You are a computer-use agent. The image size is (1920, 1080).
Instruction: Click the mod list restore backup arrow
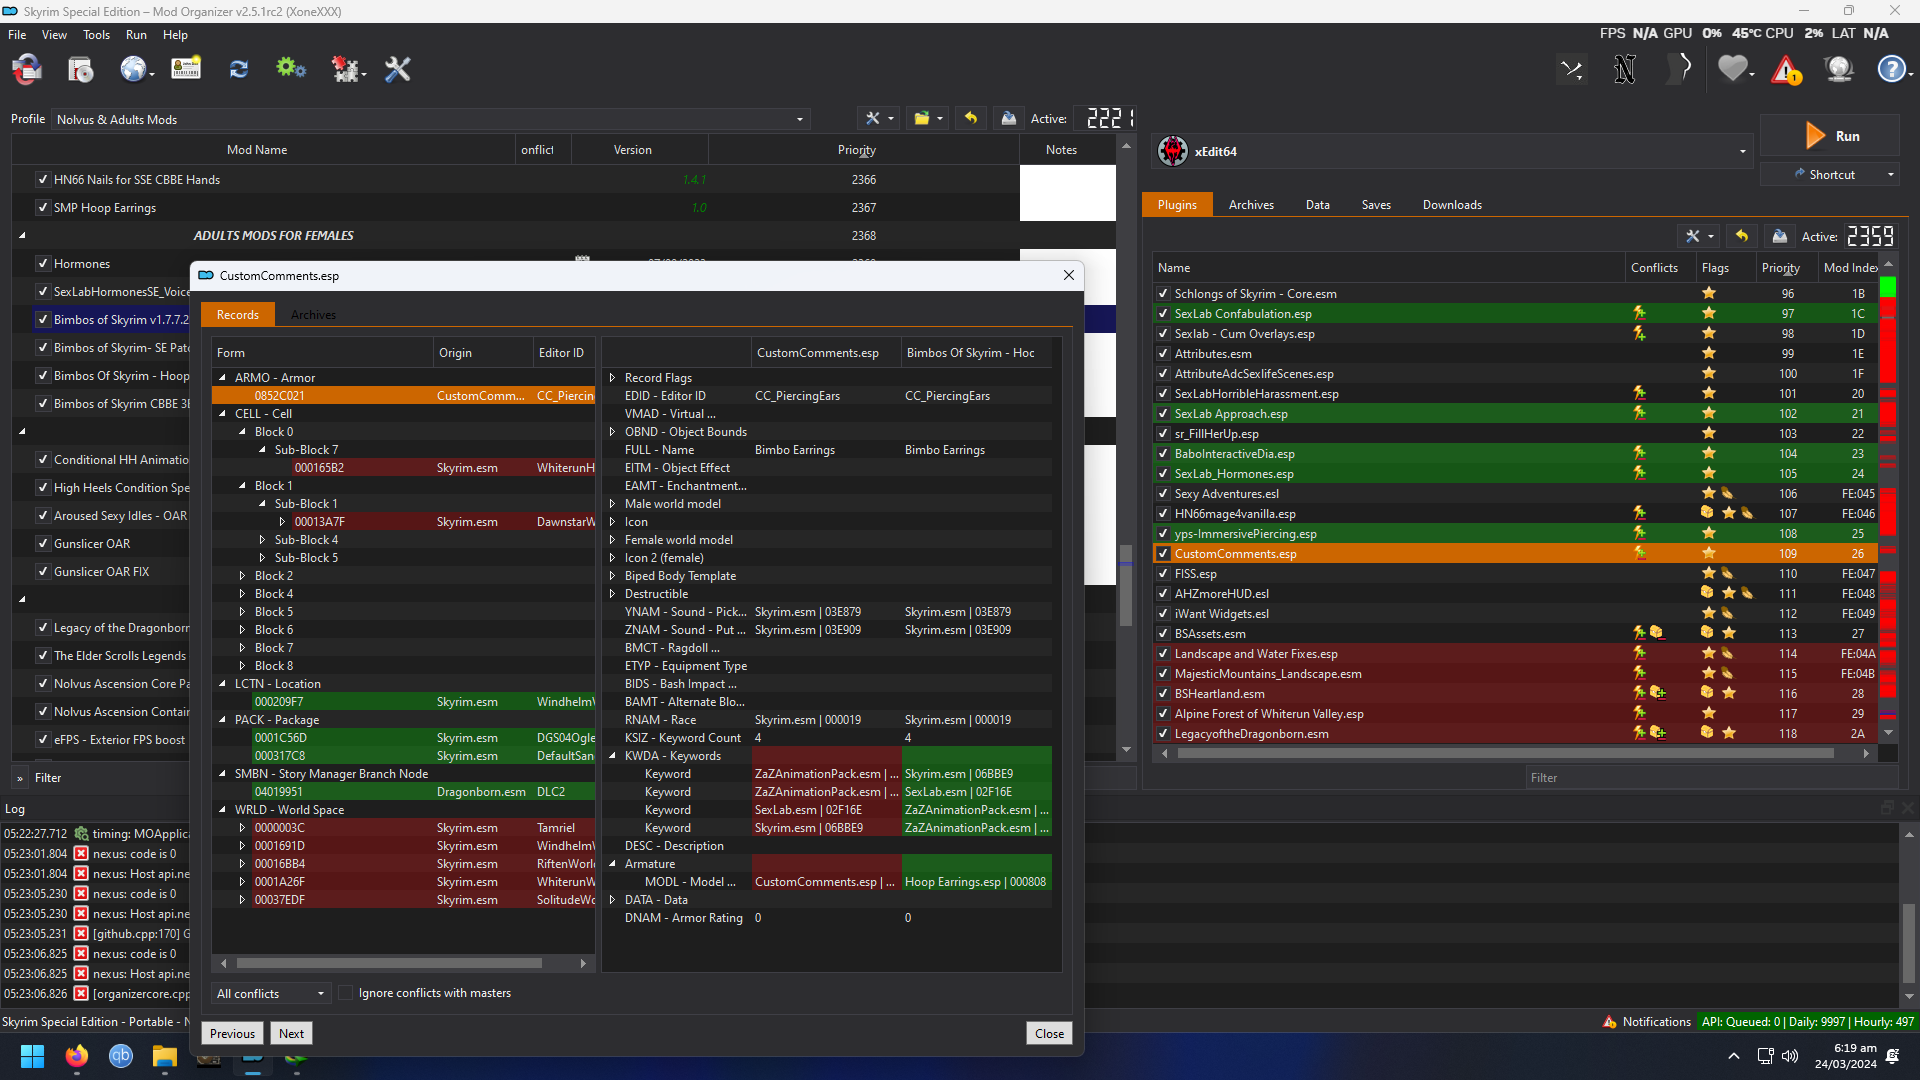[970, 118]
